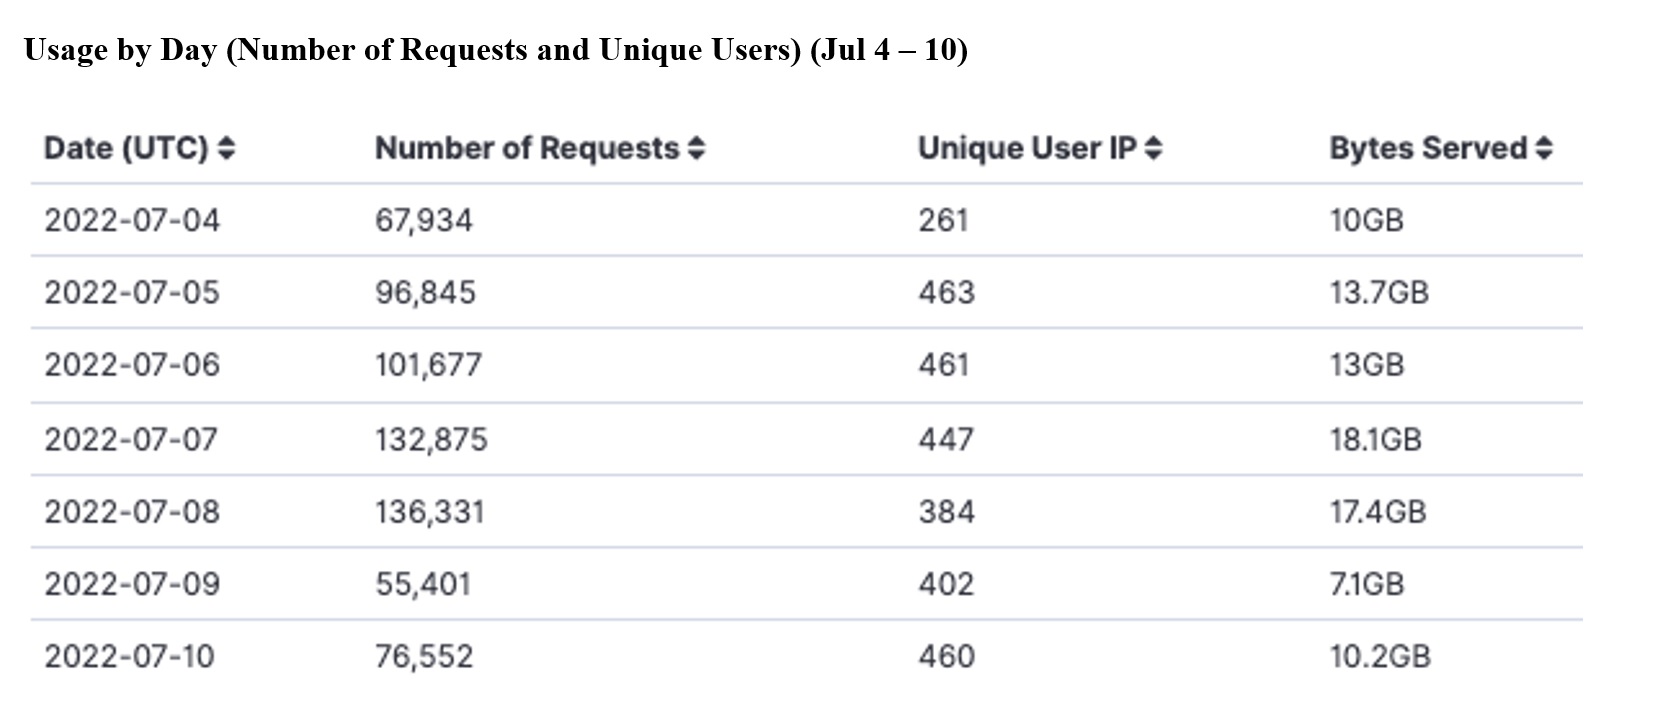Click the 132,875 requests cell
This screenshot has width=1662, height=712.
point(431,439)
